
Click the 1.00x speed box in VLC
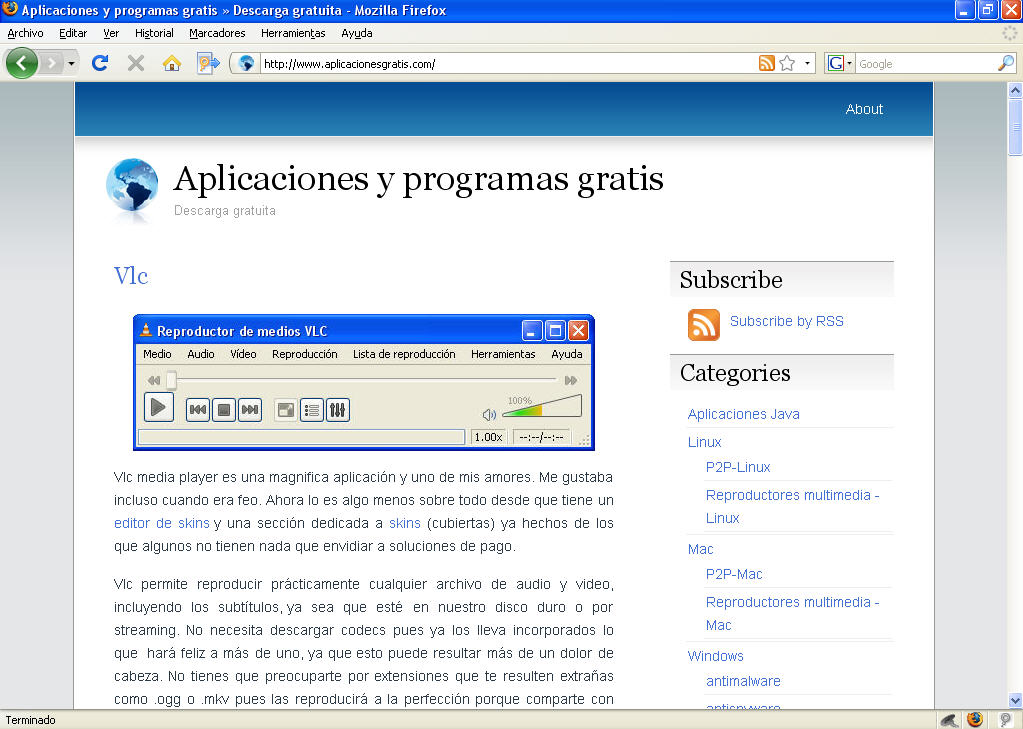pyautogui.click(x=488, y=437)
